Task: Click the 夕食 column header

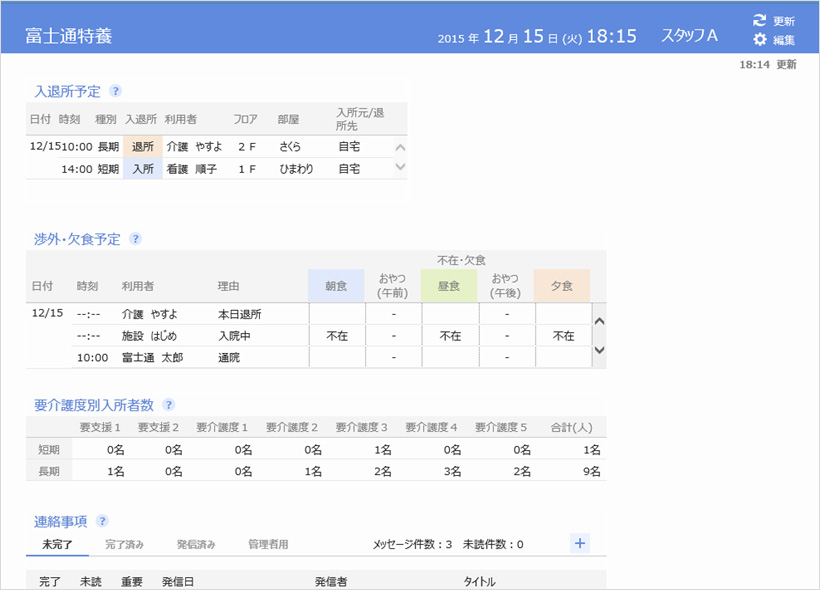Action: [562, 285]
